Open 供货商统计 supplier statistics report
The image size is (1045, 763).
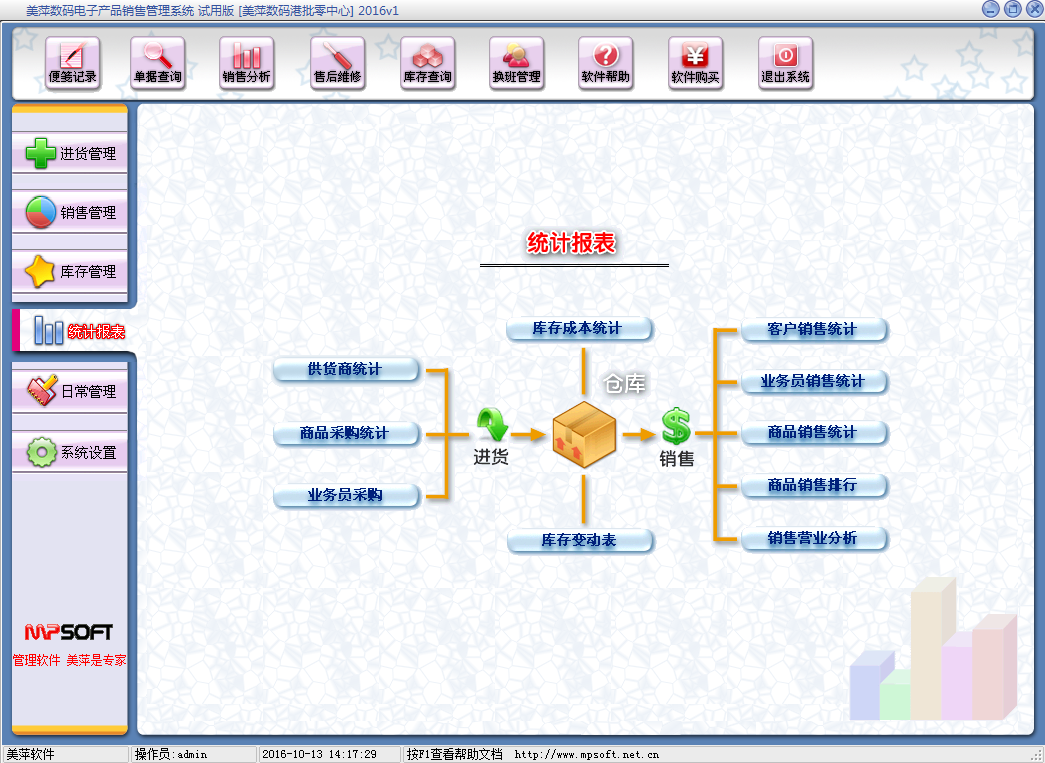click(x=345, y=369)
